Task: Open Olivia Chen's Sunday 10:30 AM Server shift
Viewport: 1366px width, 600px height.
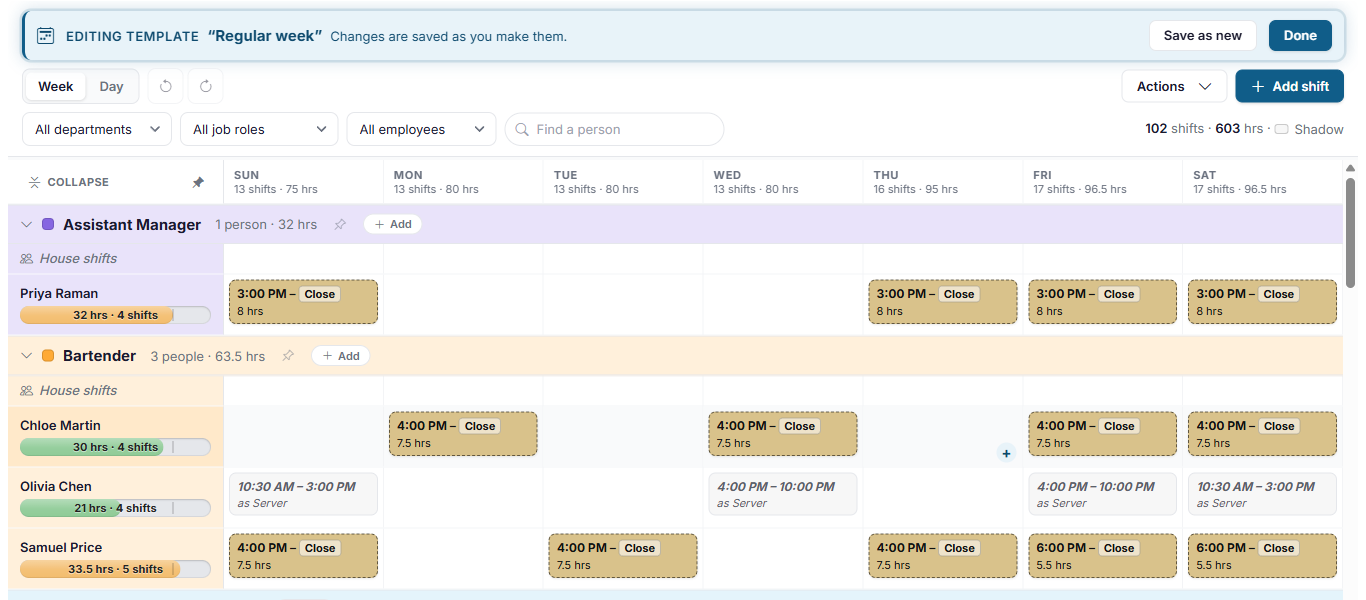Action: (303, 494)
